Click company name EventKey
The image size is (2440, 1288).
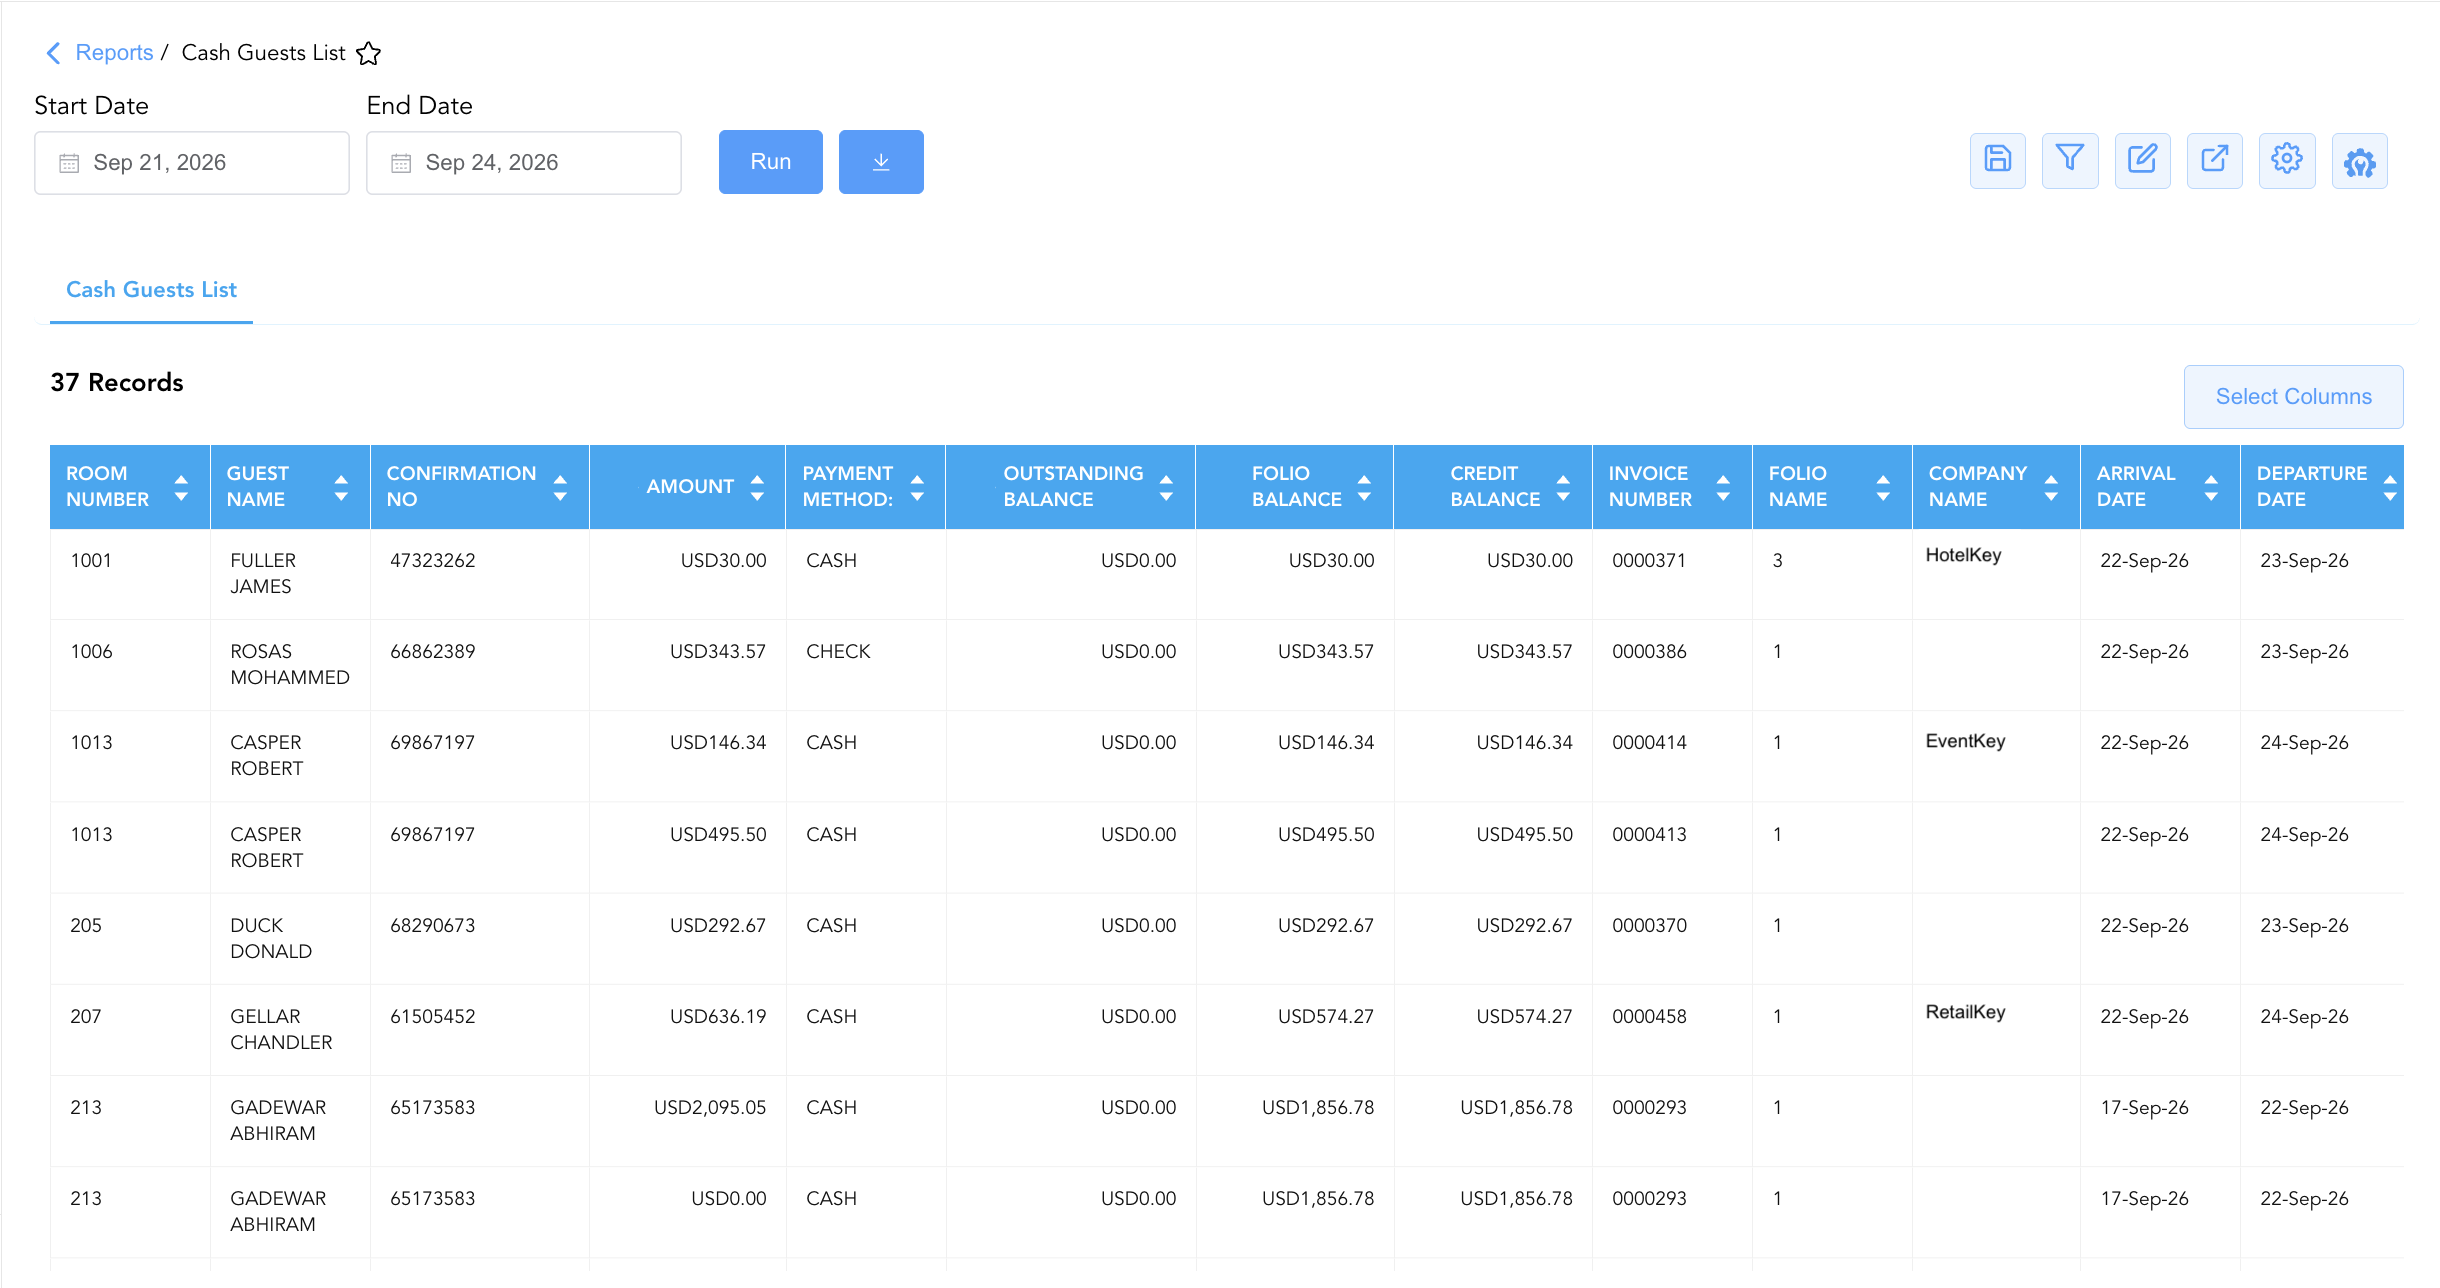[1965, 741]
